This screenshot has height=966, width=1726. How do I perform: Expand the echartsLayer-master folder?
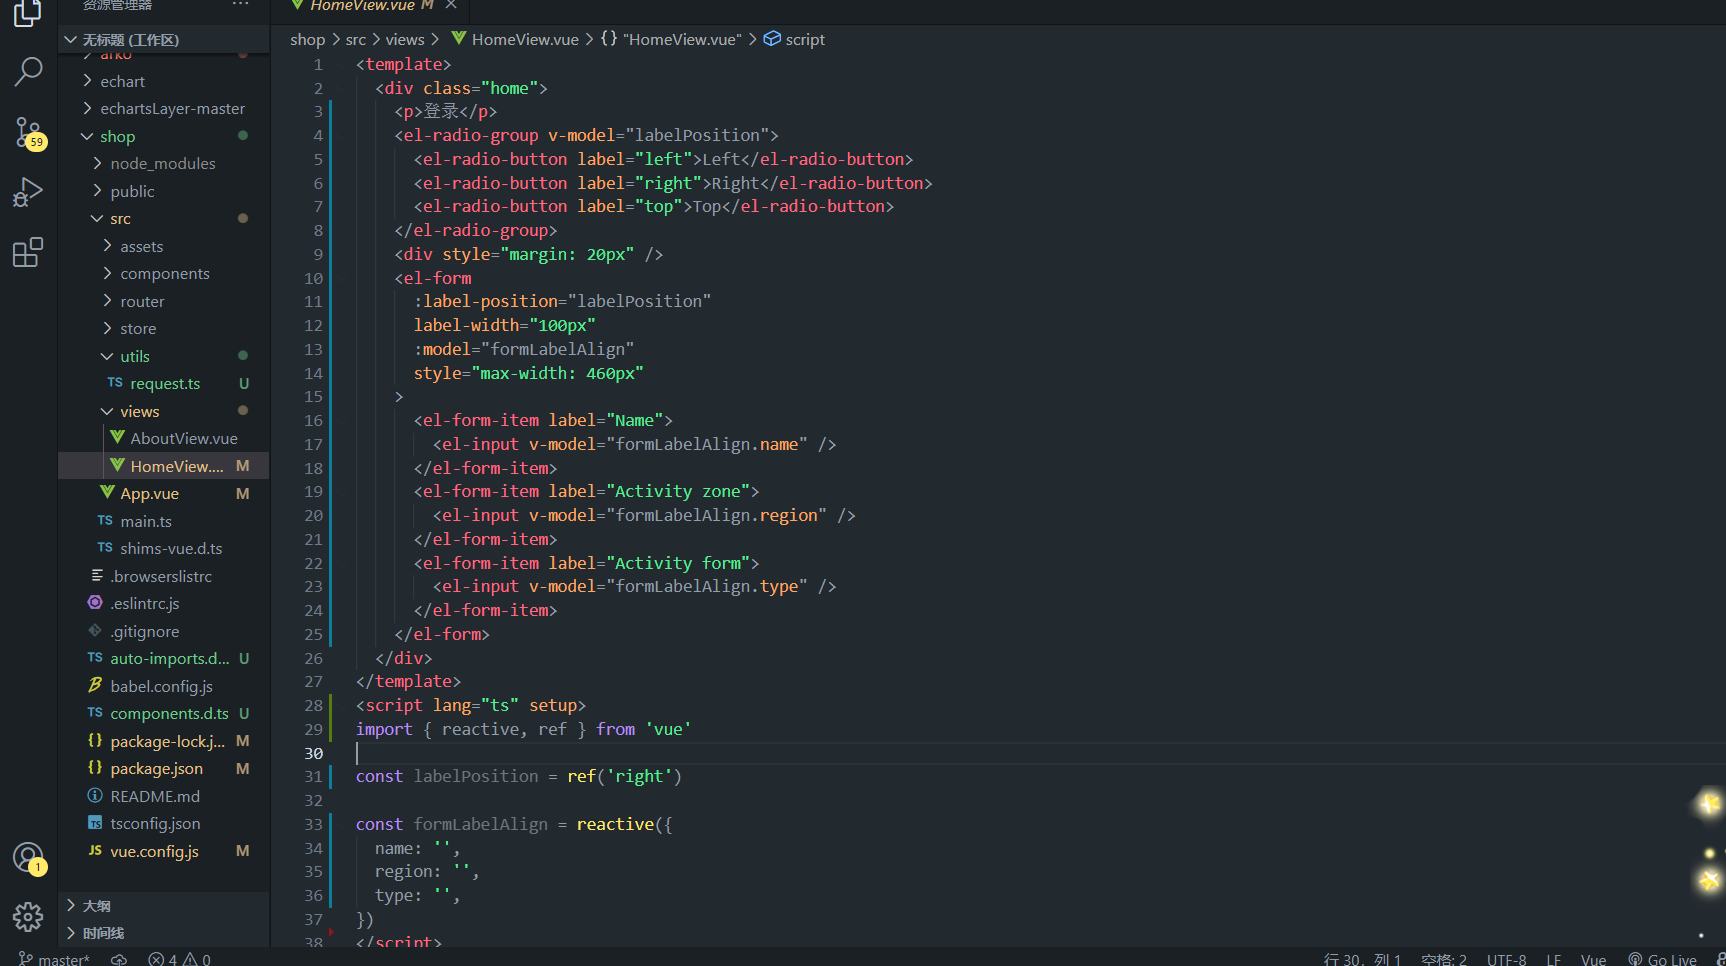click(x=165, y=108)
